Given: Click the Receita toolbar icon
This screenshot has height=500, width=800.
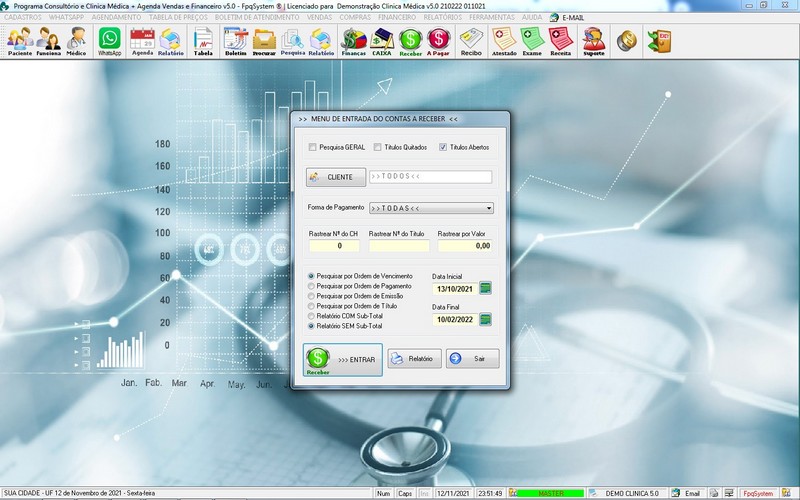Looking at the screenshot, I should pos(560,41).
